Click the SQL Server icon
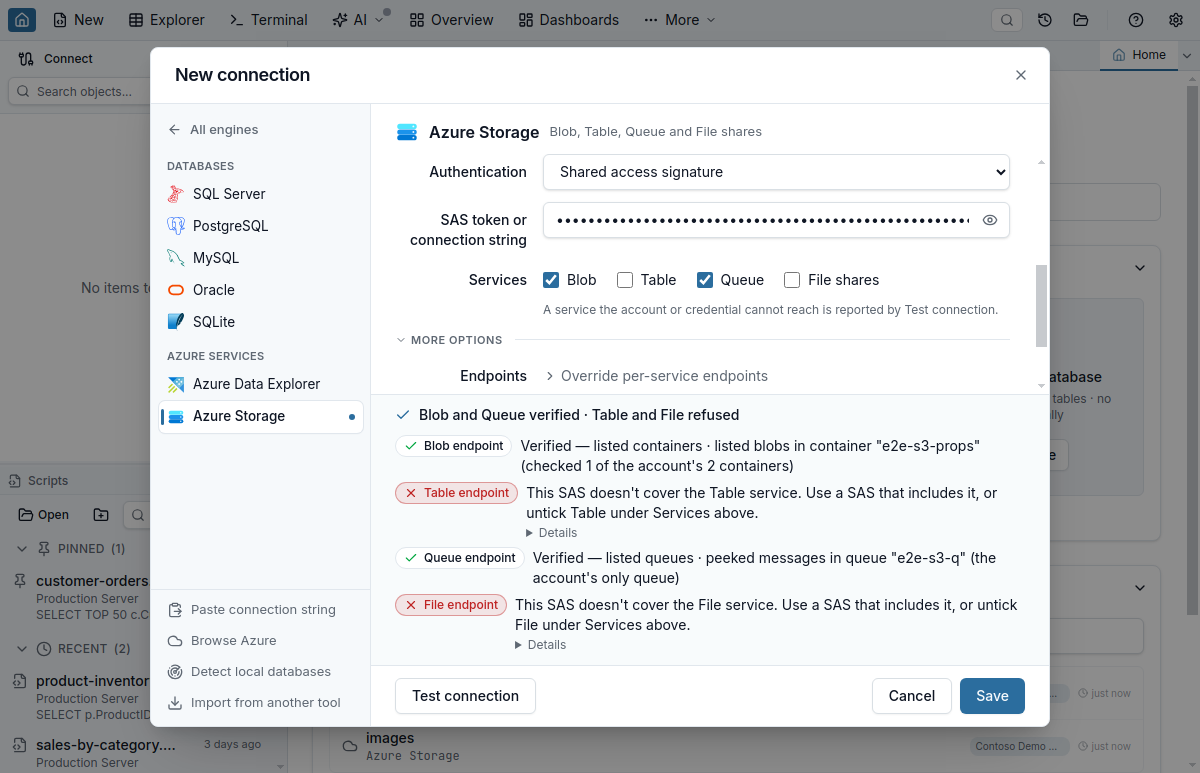Screen dimensions: 1200x773 (x=176, y=194)
